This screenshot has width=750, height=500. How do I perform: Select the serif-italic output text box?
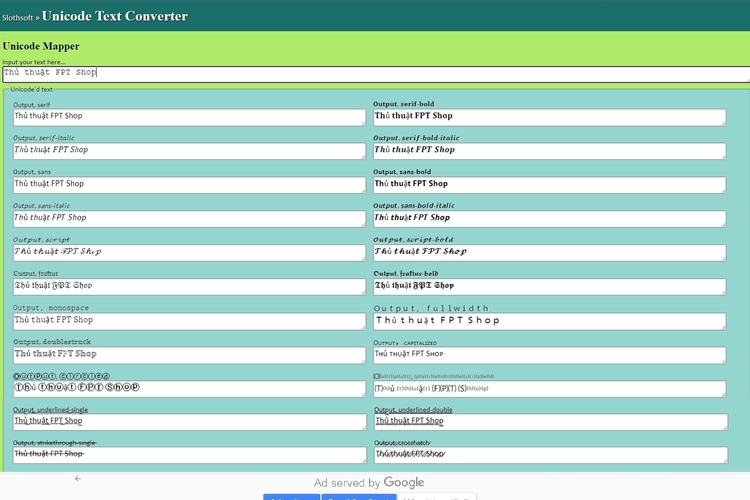click(189, 151)
